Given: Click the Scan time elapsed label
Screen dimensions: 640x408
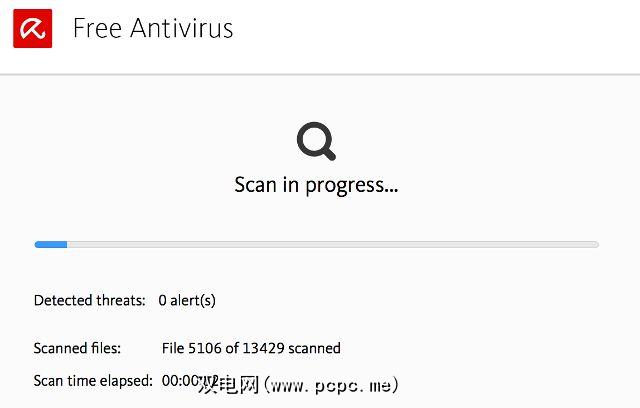Looking at the screenshot, I should 93,380.
